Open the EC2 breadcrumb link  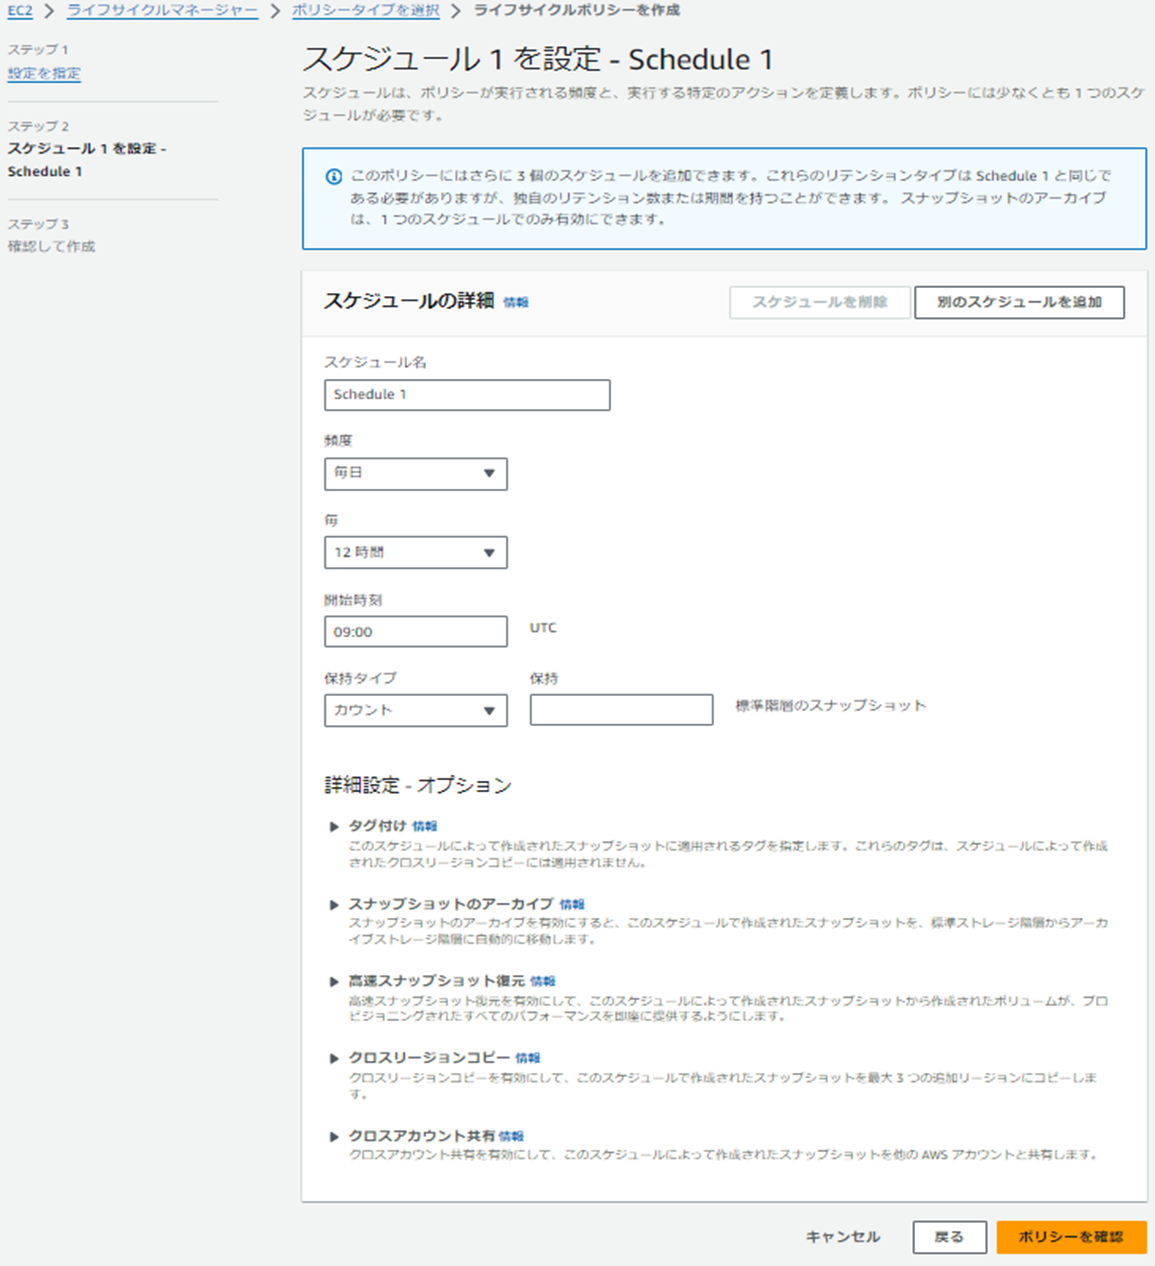tap(20, 11)
